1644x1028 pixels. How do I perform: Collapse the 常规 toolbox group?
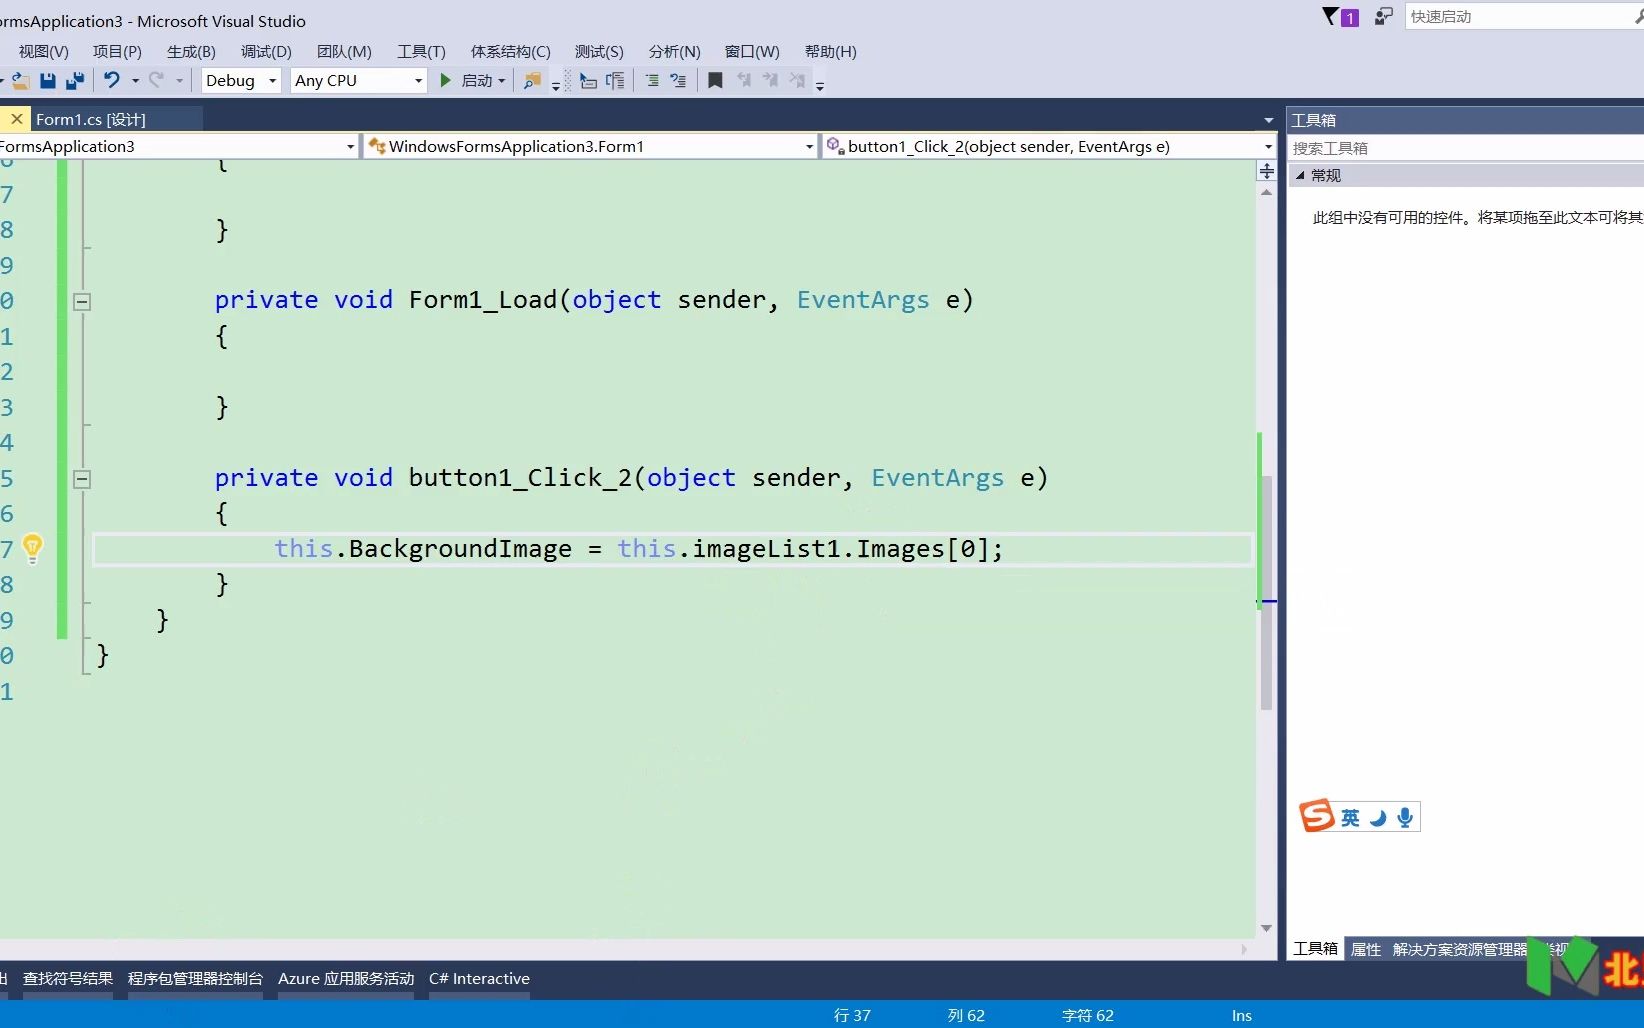point(1300,175)
